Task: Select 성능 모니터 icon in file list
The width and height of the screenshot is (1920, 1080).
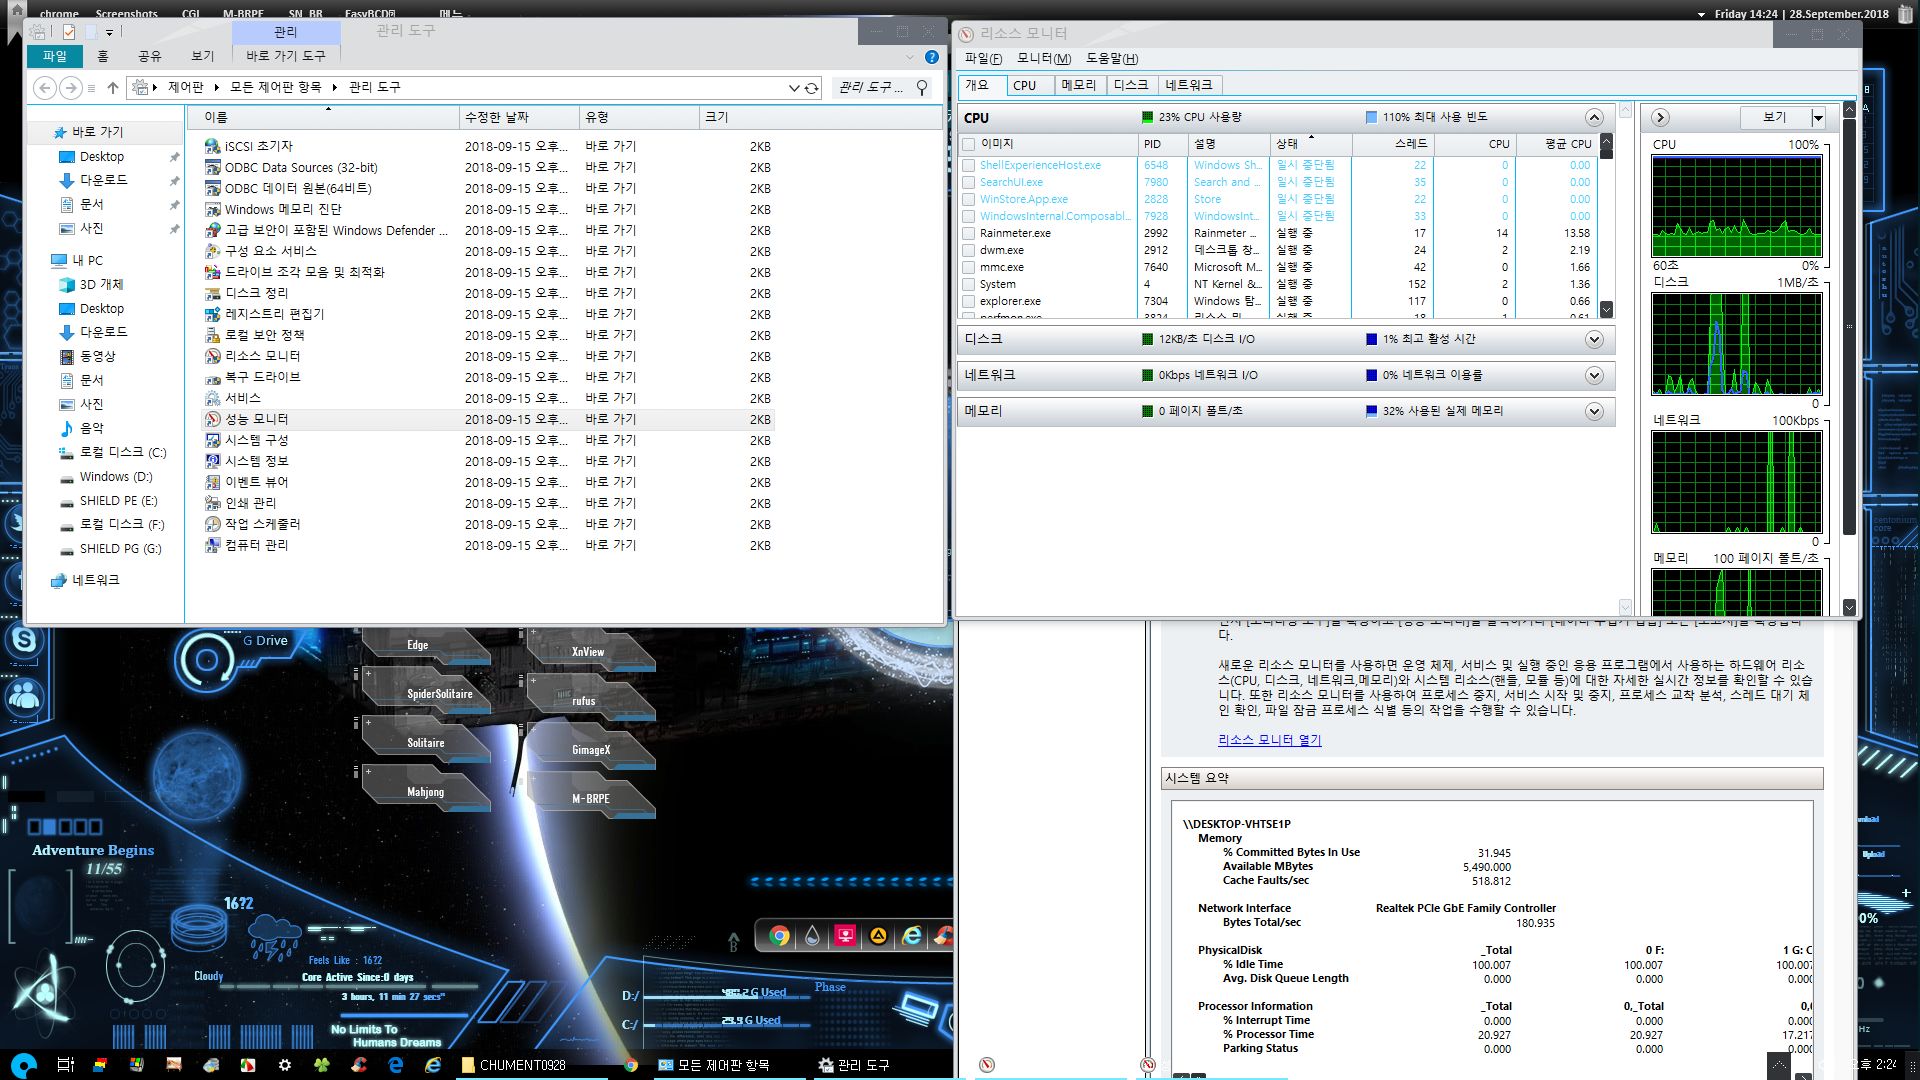Action: (212, 419)
